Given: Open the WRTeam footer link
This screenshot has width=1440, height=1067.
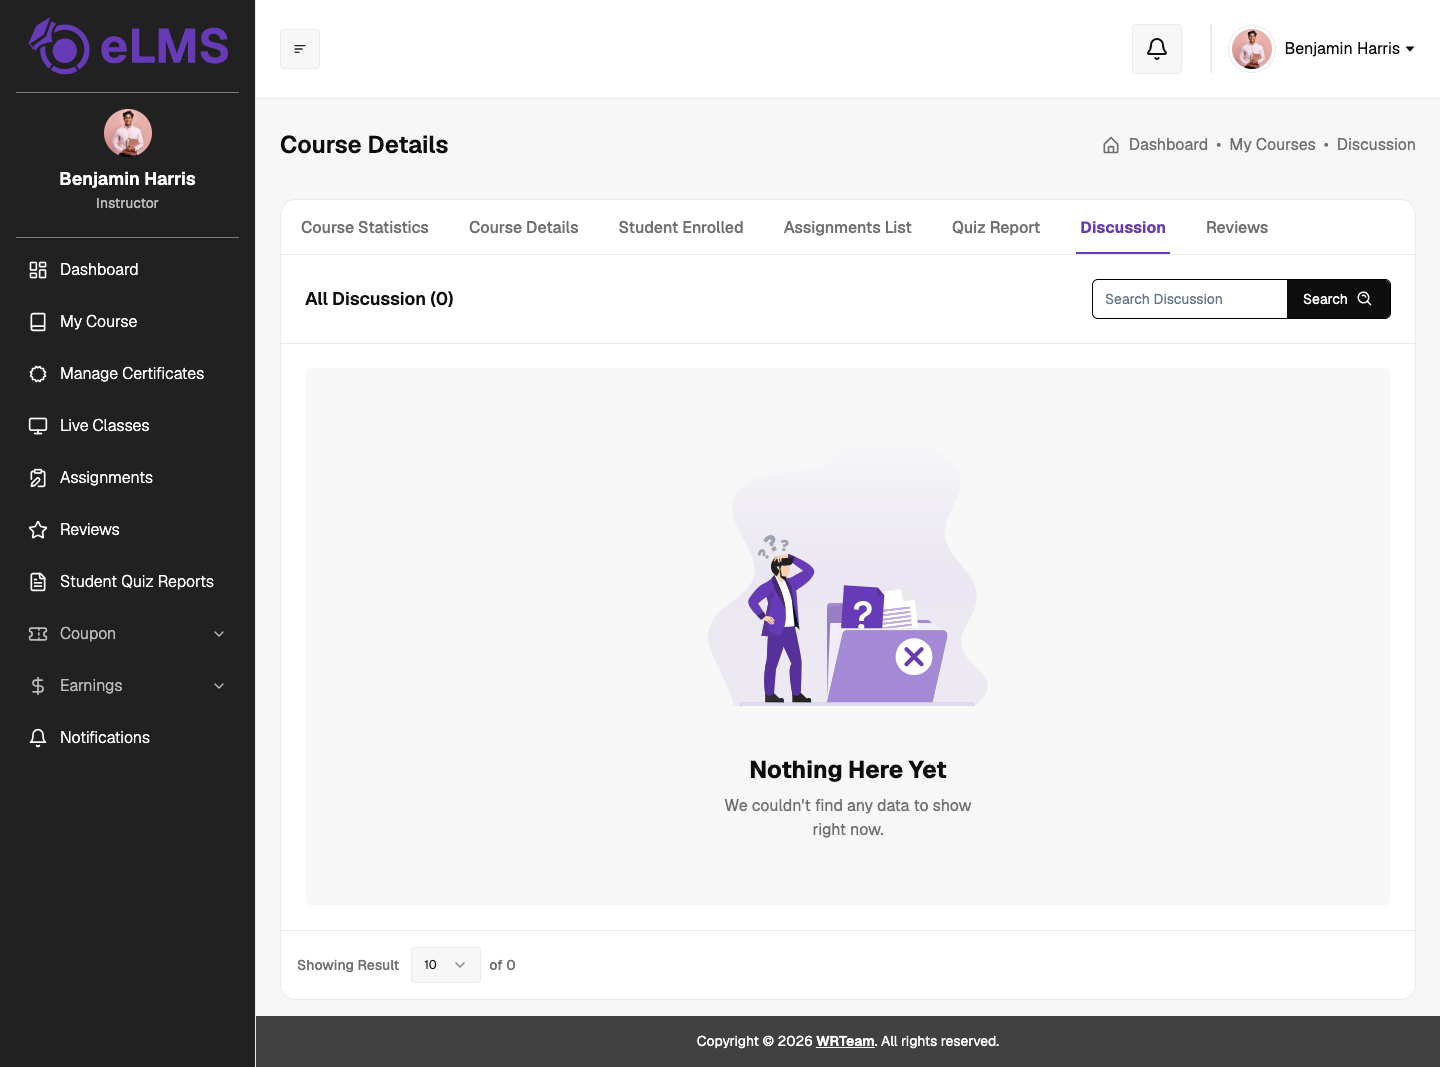Looking at the screenshot, I should (x=845, y=1041).
